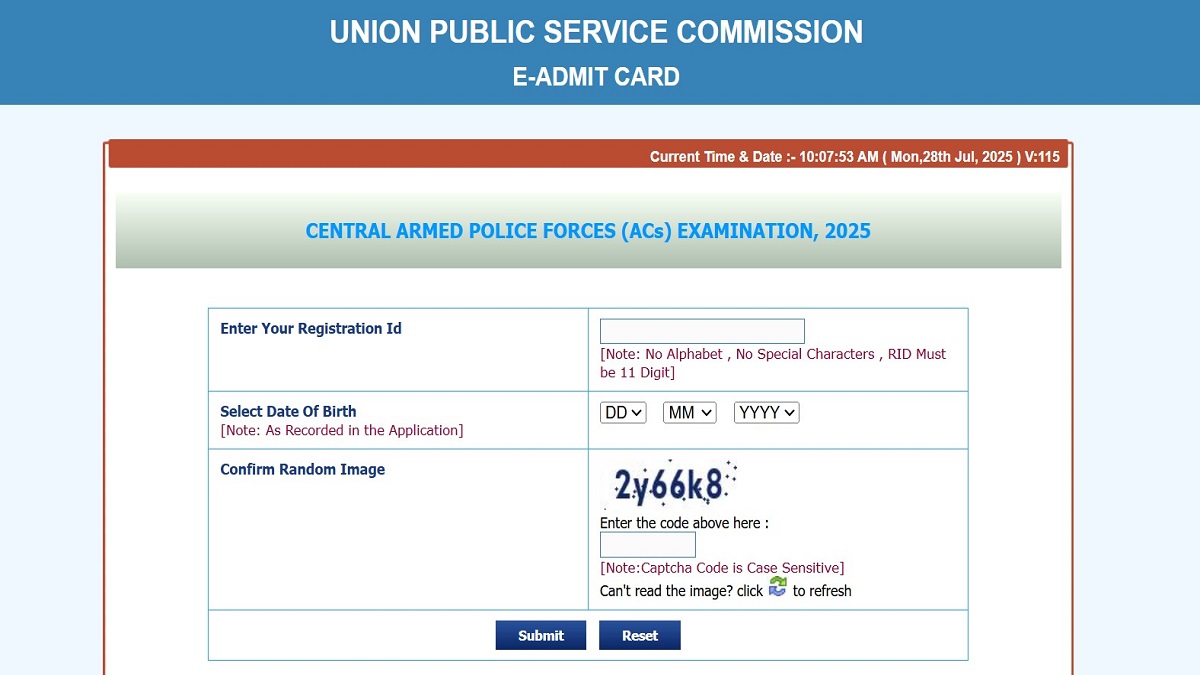Open the YYYY year dropdown

(766, 412)
